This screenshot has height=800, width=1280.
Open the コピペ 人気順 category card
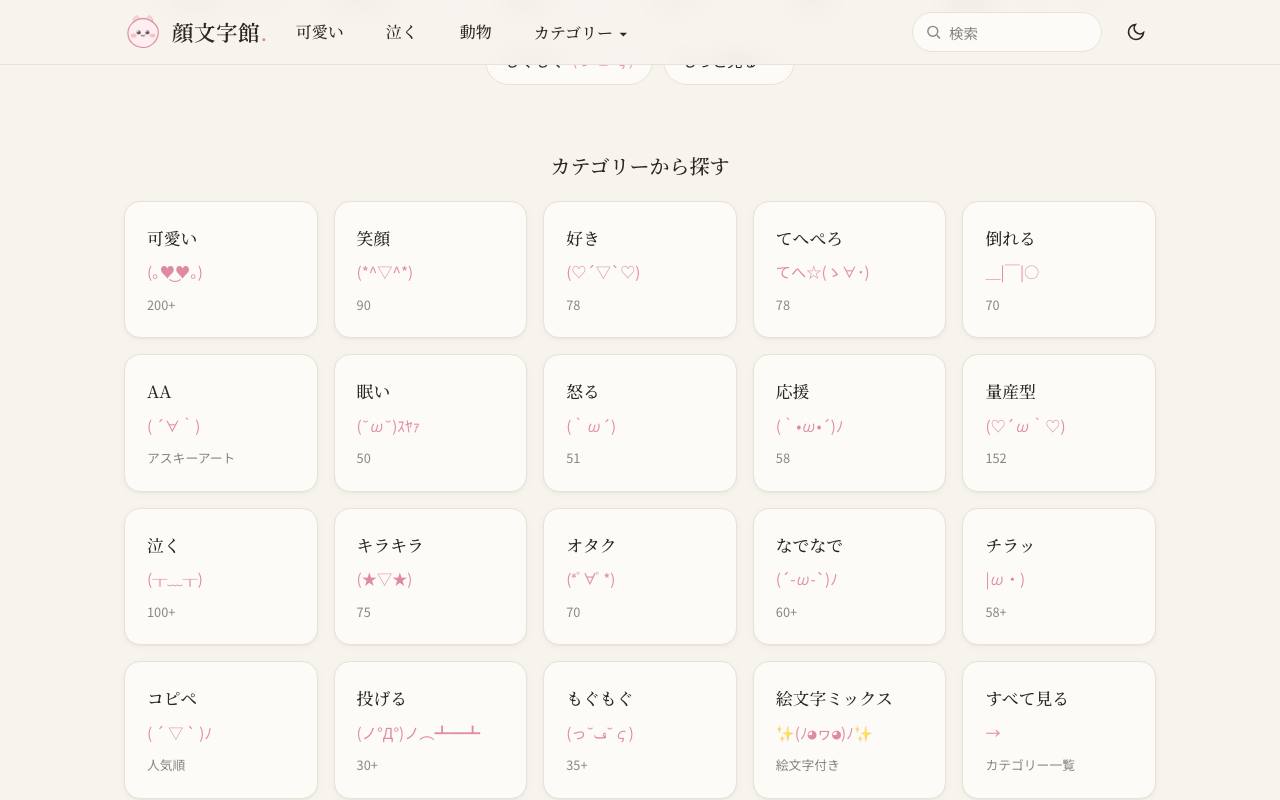coord(221,730)
